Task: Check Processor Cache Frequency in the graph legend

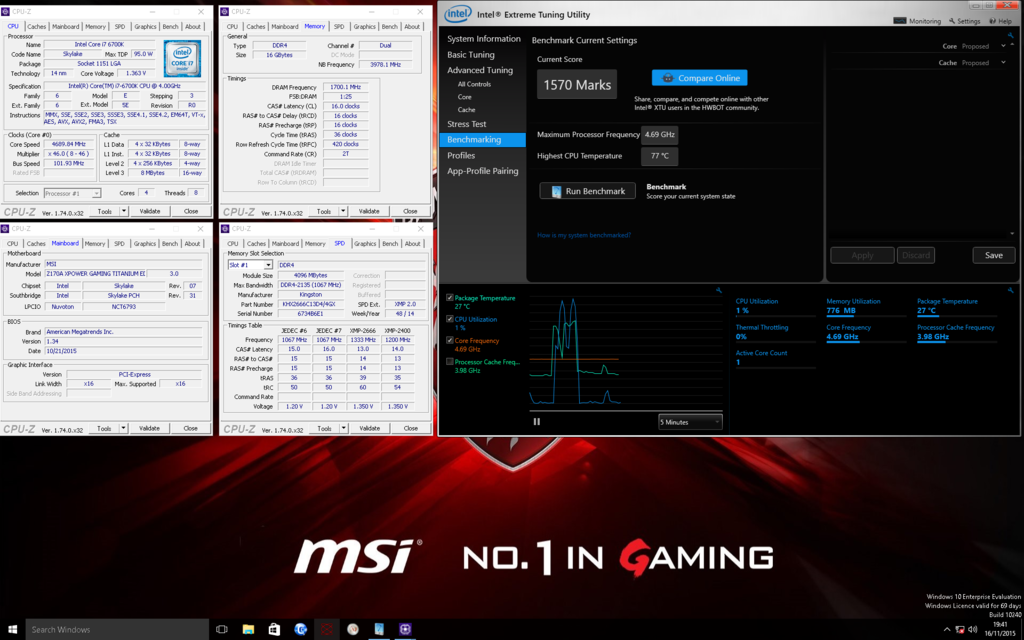Action: [450, 362]
